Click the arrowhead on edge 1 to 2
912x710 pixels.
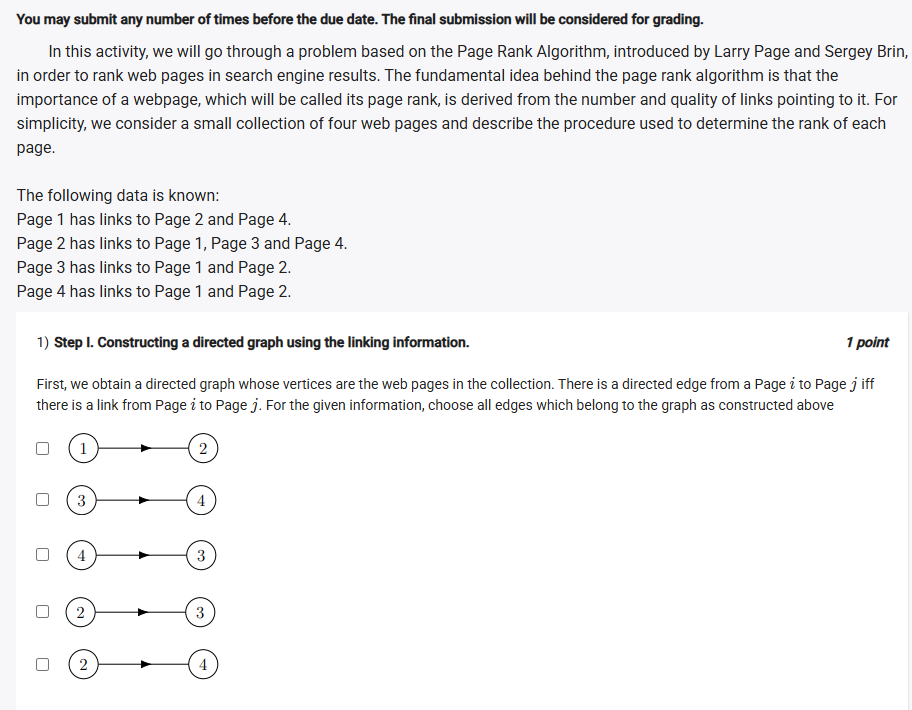pos(146,449)
